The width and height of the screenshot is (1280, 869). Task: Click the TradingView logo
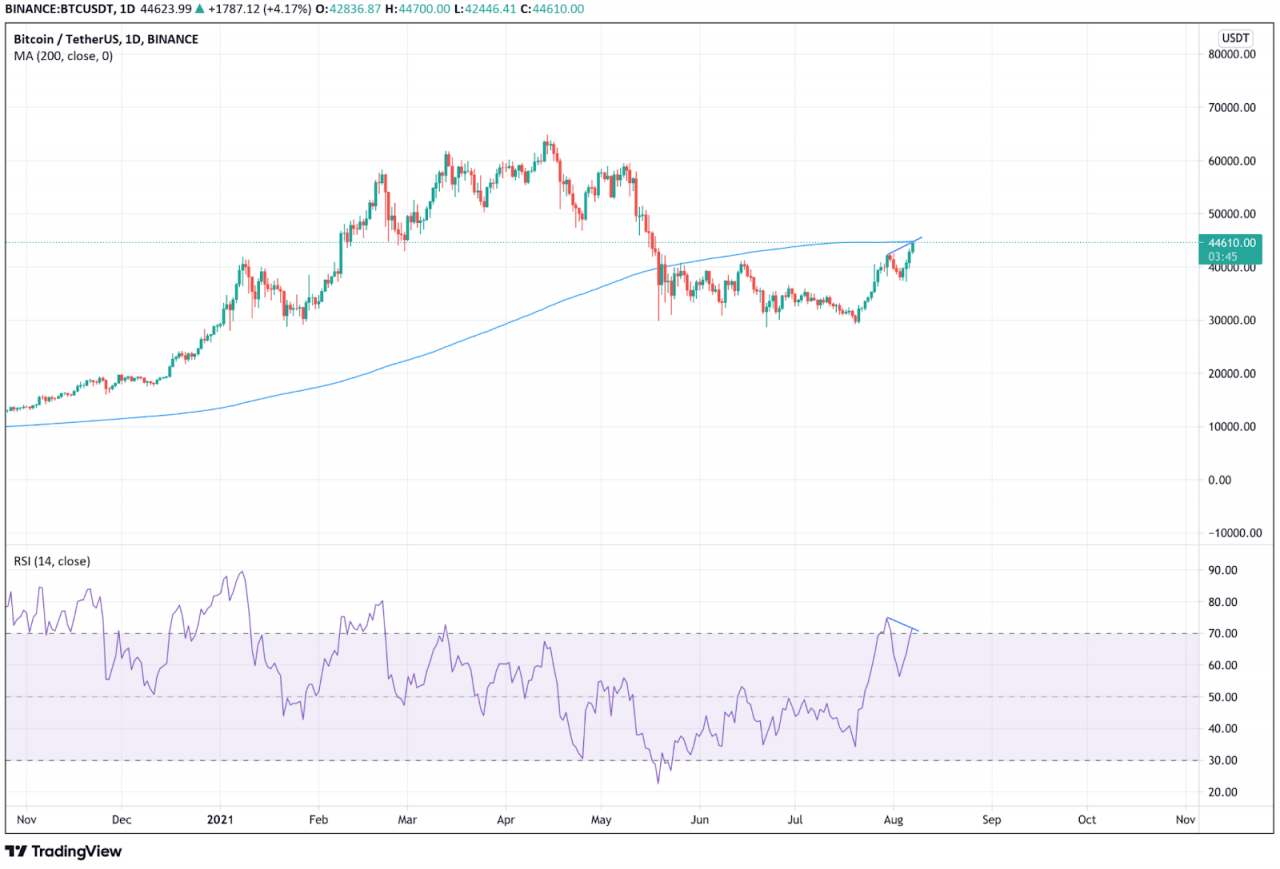click(x=62, y=851)
